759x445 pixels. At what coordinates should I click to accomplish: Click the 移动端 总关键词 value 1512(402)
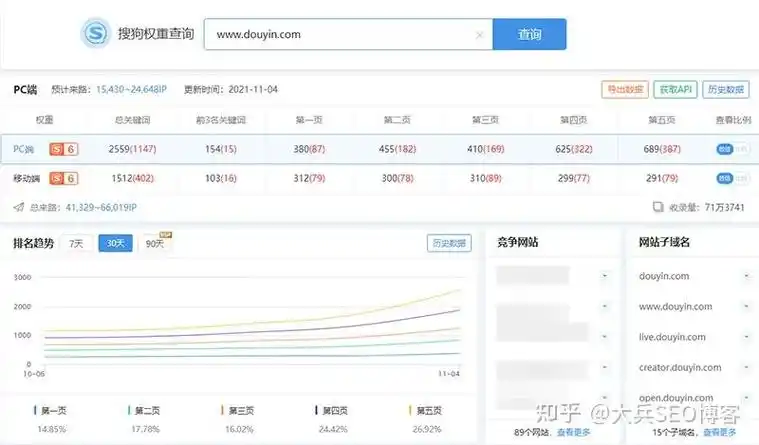132,179
